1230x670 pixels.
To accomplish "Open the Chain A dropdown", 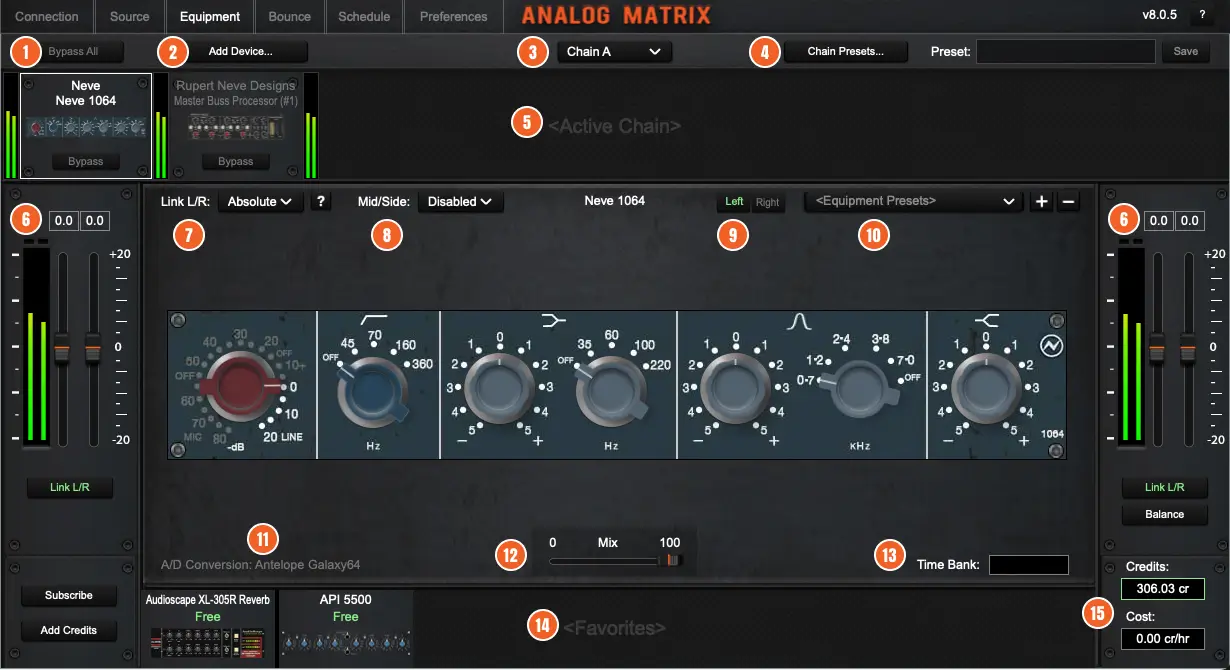I will coord(614,51).
